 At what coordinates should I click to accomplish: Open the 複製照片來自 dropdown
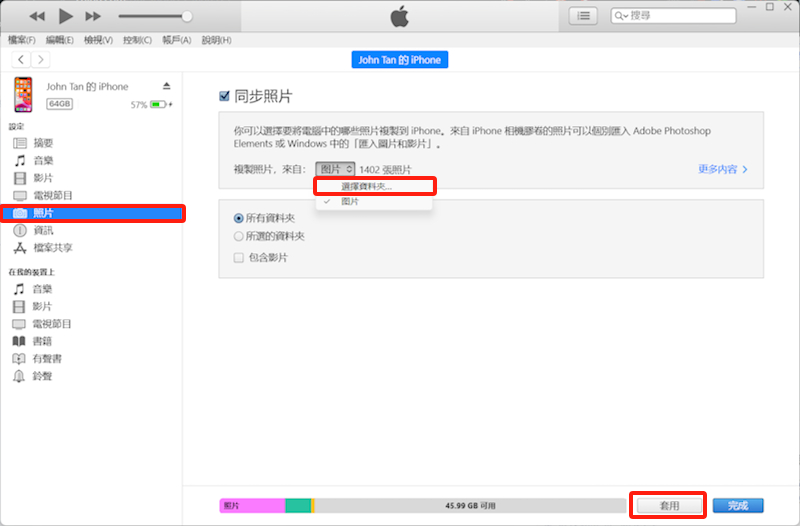click(335, 169)
